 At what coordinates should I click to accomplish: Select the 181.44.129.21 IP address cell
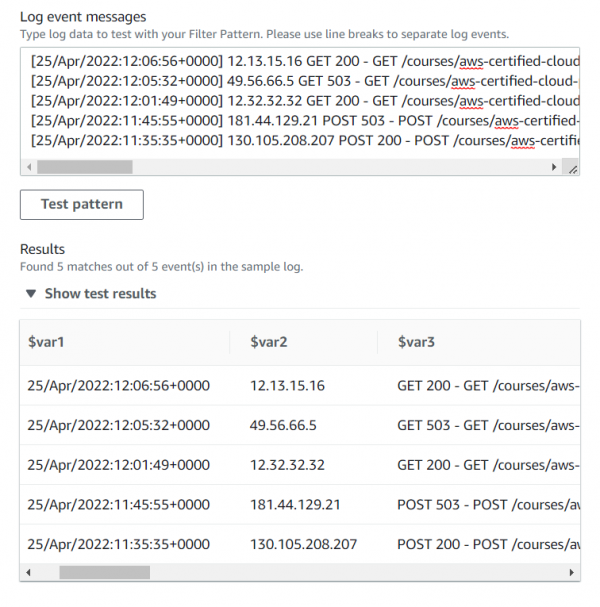pos(295,505)
